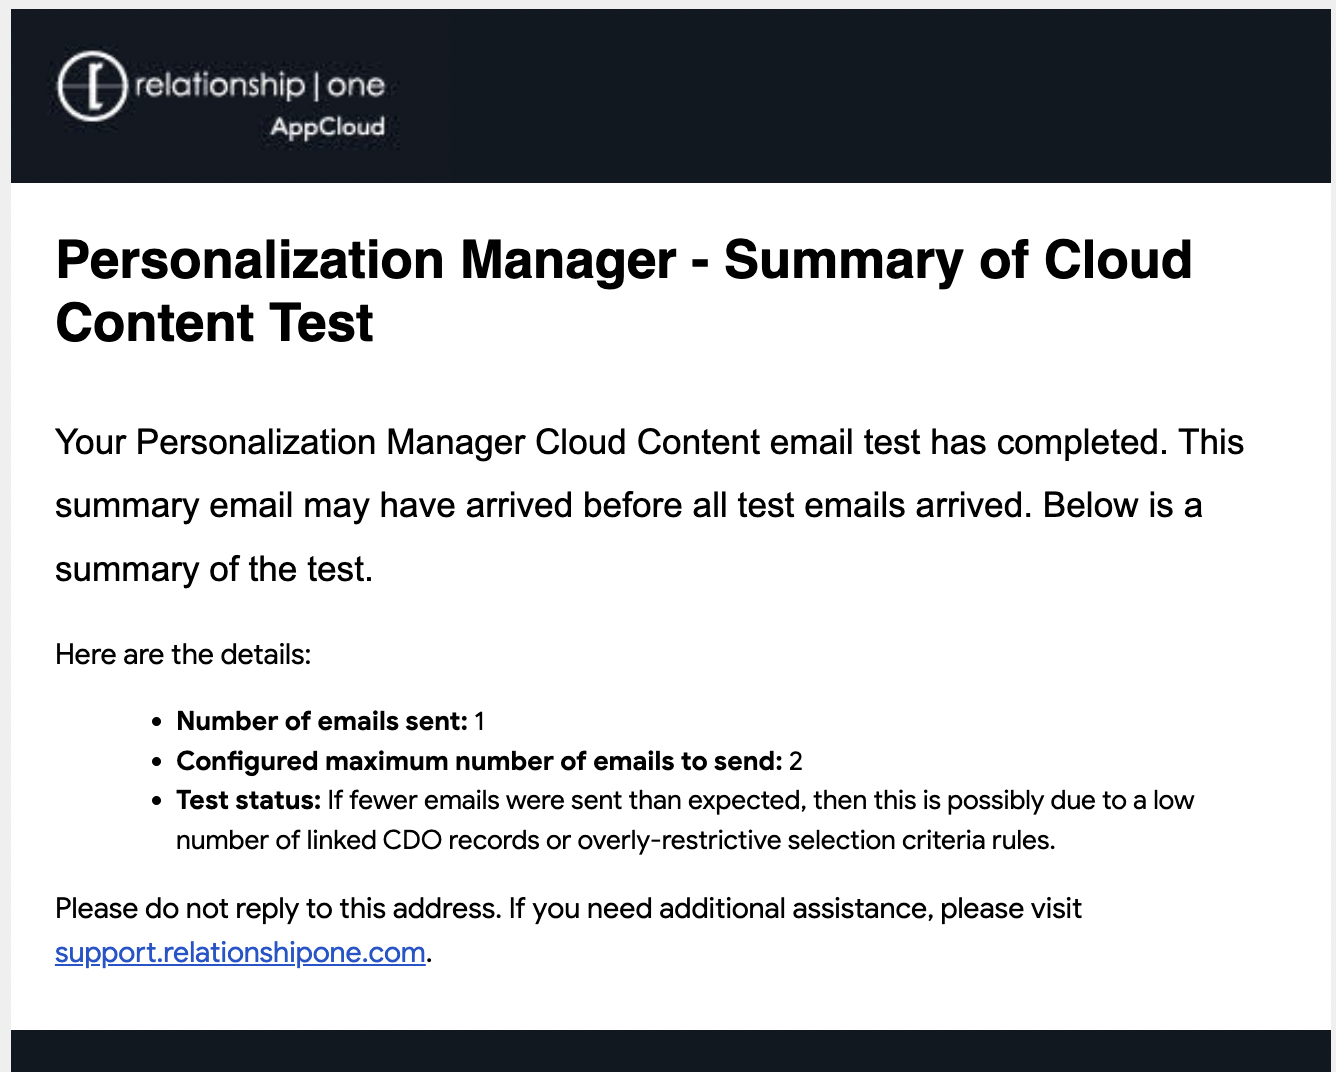
Task: Click the "relationship | one" logo text
Action: coord(259,85)
